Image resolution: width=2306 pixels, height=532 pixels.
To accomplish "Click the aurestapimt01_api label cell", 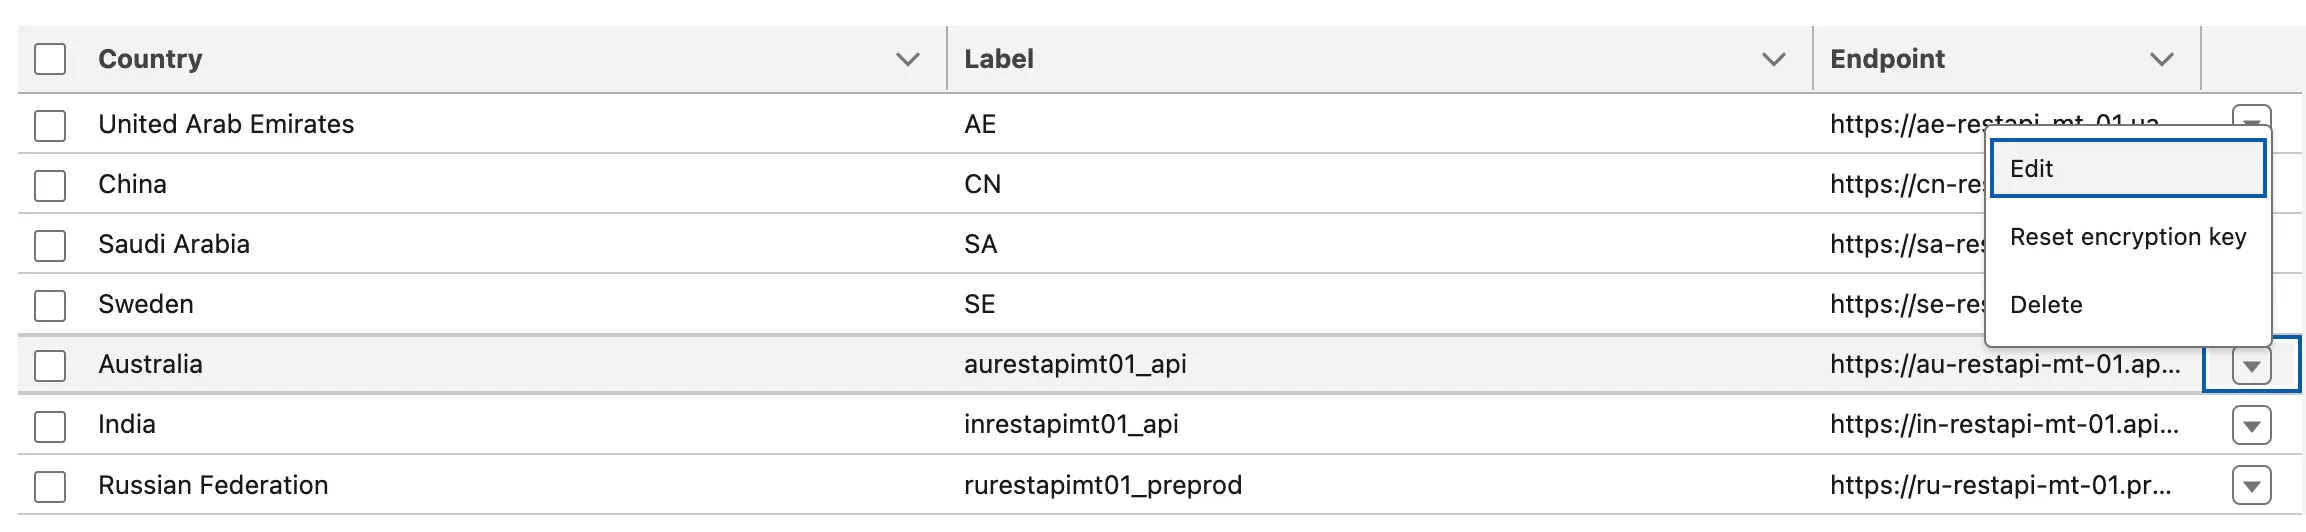I will click(1074, 365).
